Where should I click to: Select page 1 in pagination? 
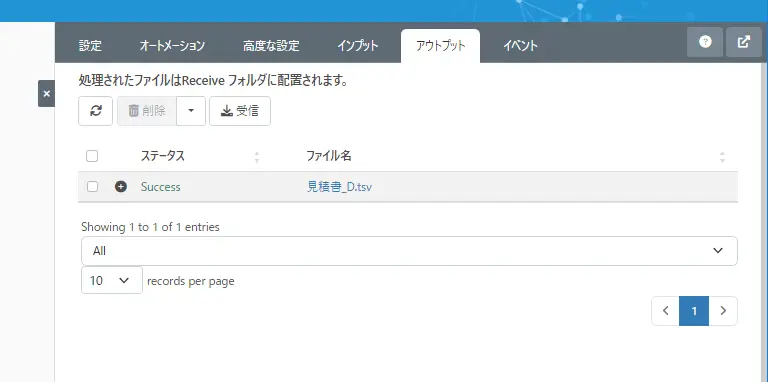click(694, 310)
